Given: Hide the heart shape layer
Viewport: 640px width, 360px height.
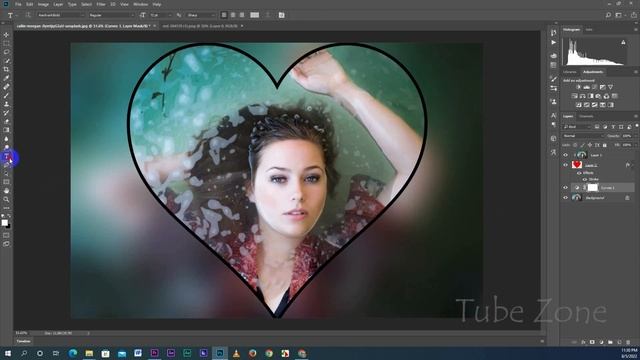Looking at the screenshot, I should 566,165.
